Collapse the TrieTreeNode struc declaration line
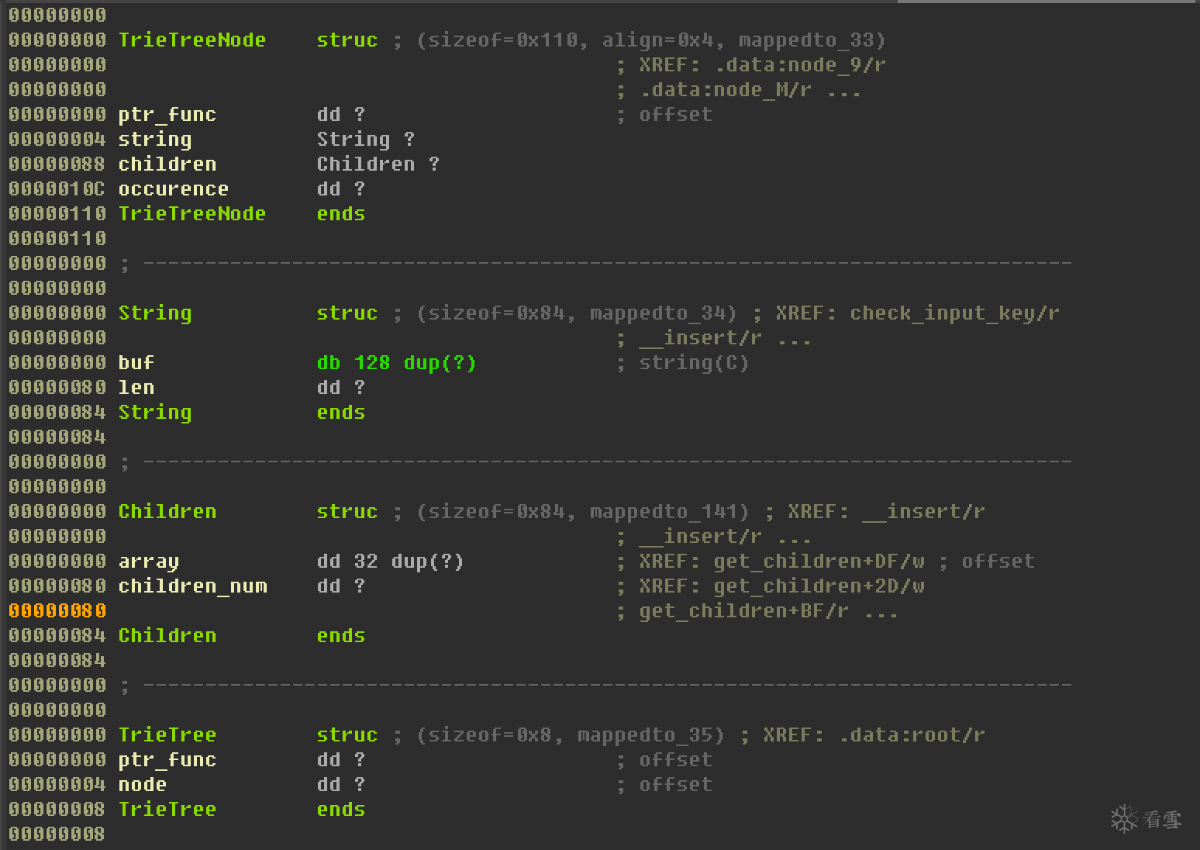This screenshot has height=850, width=1200. click(x=192, y=40)
